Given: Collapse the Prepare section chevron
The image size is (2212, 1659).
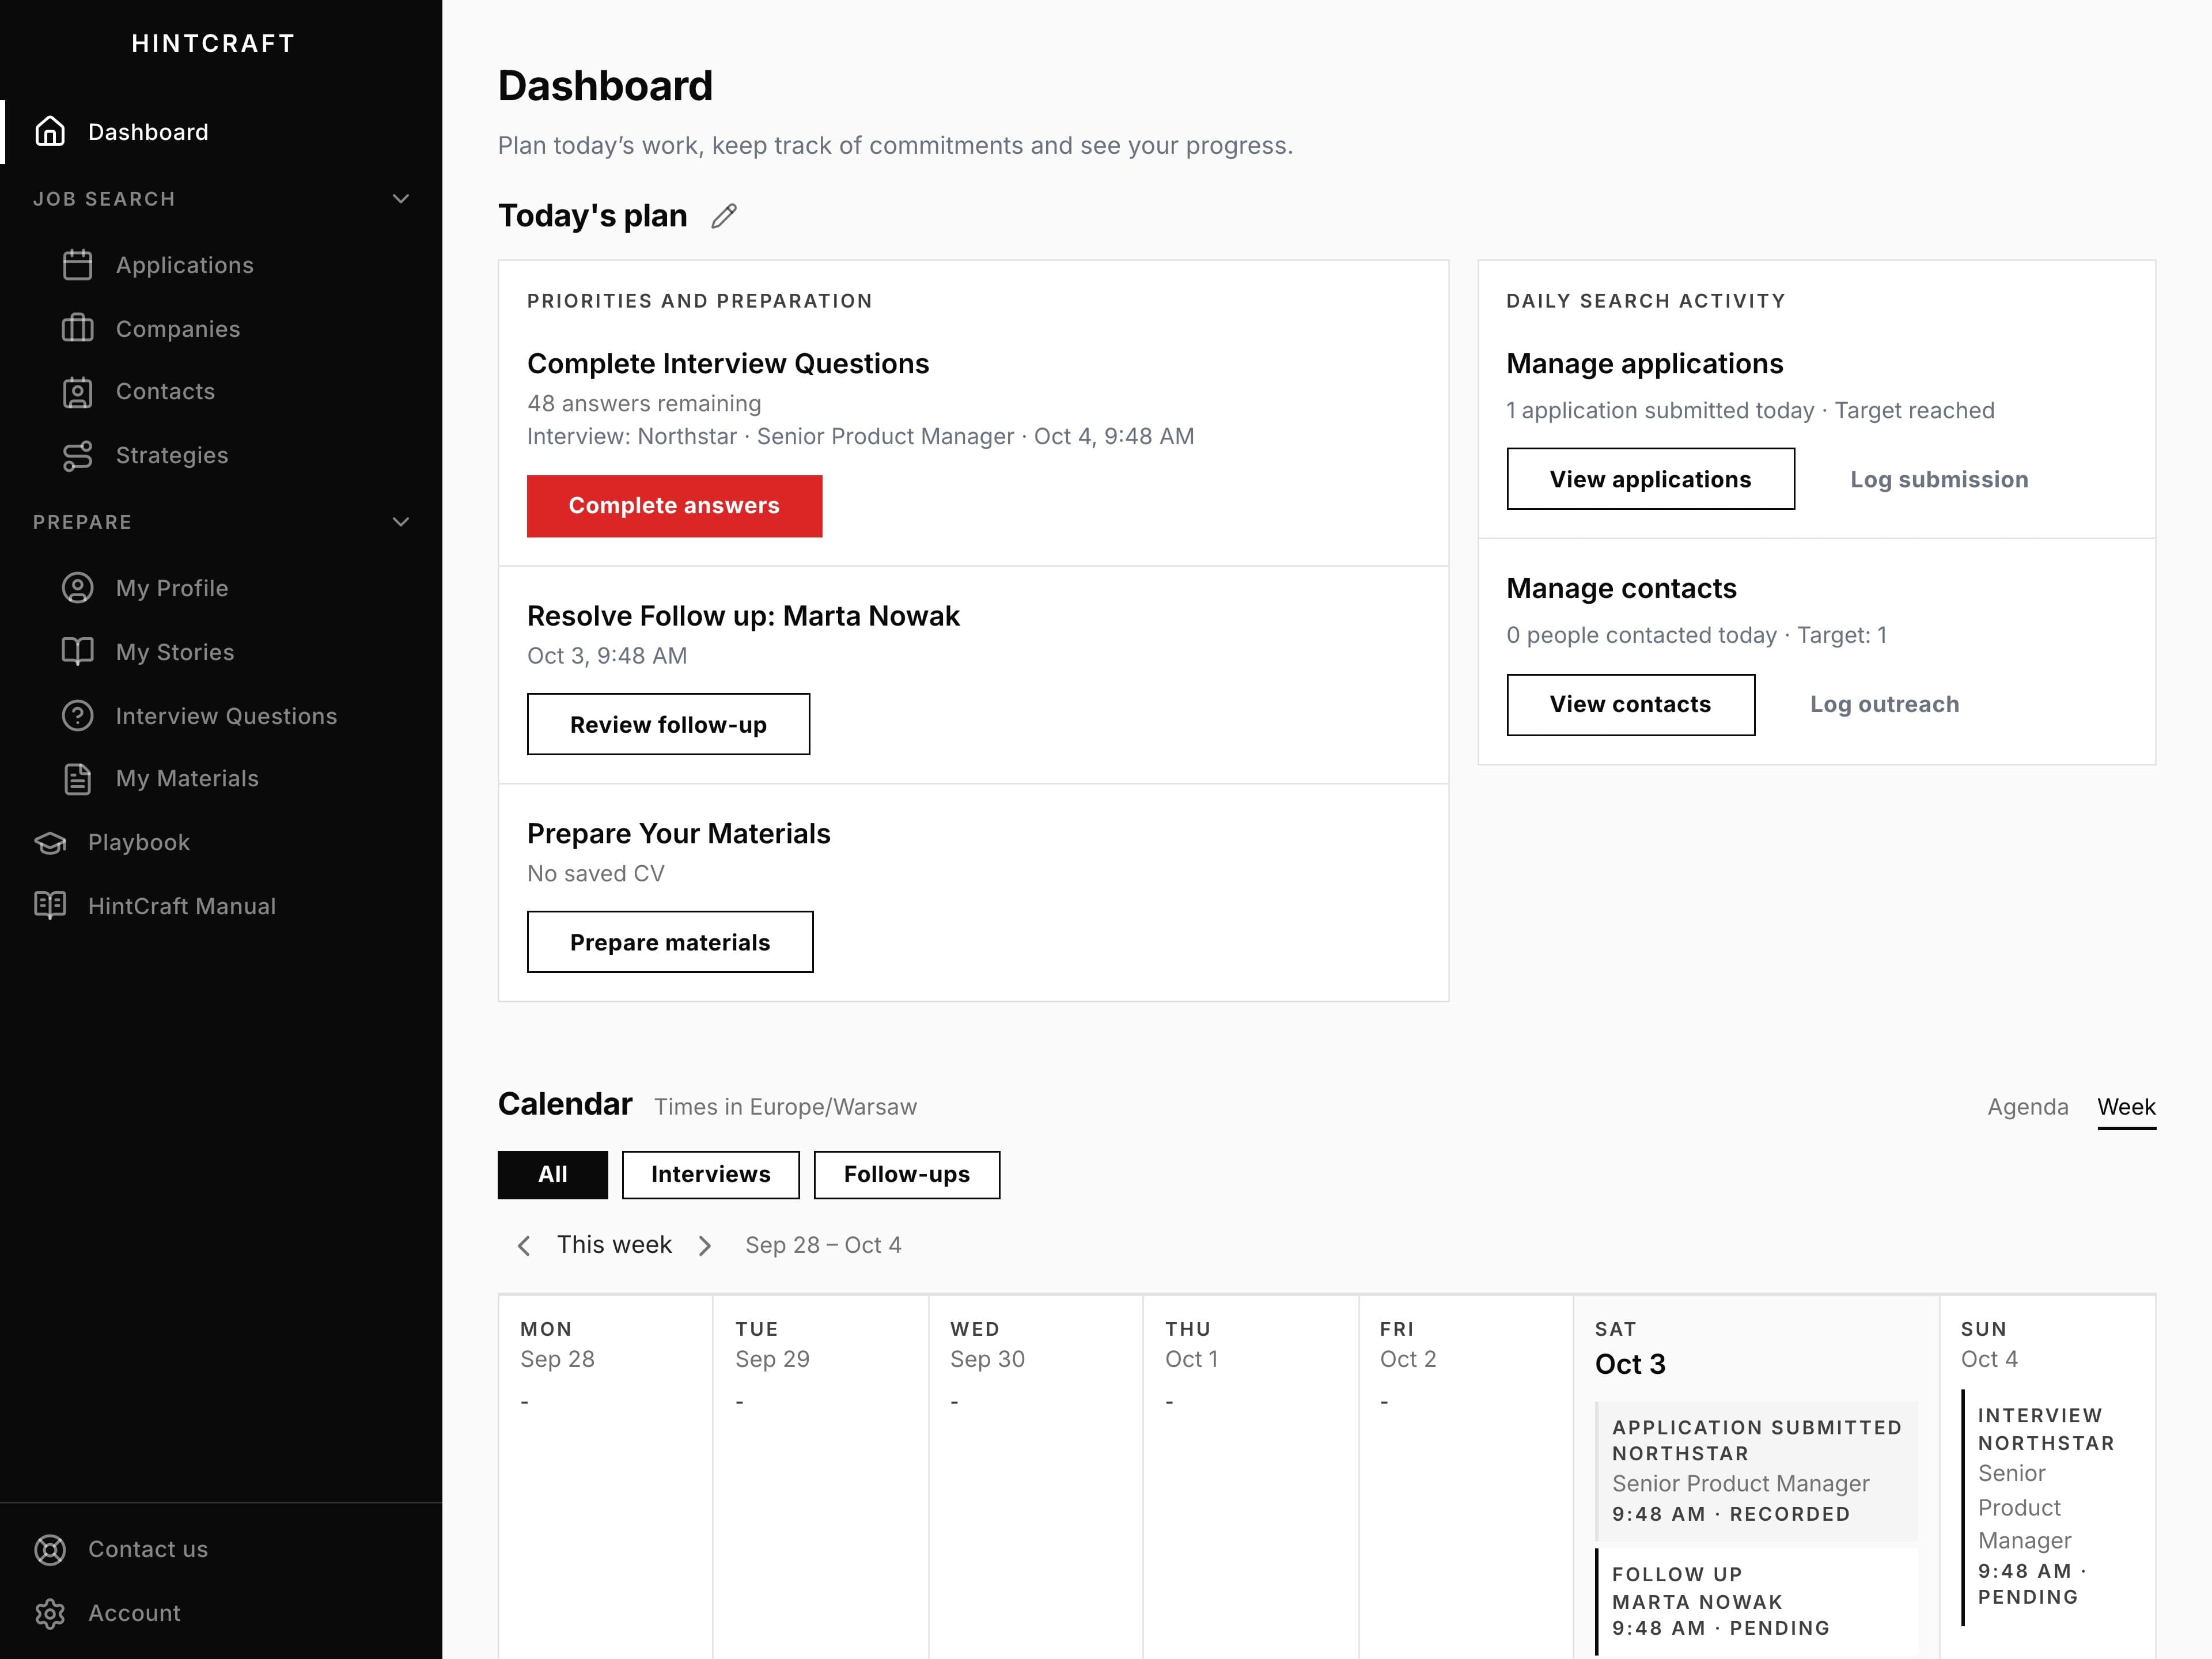Looking at the screenshot, I should [401, 522].
